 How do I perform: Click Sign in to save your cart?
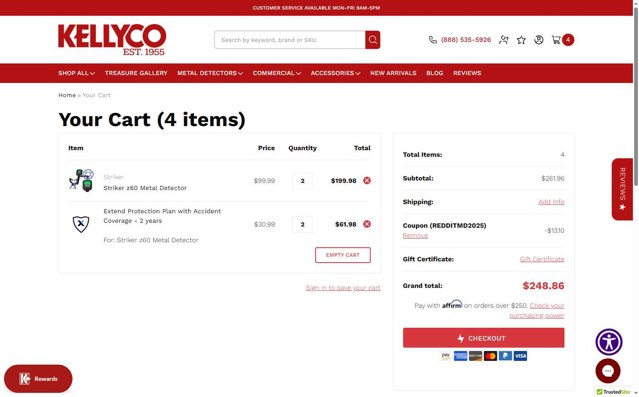click(343, 288)
